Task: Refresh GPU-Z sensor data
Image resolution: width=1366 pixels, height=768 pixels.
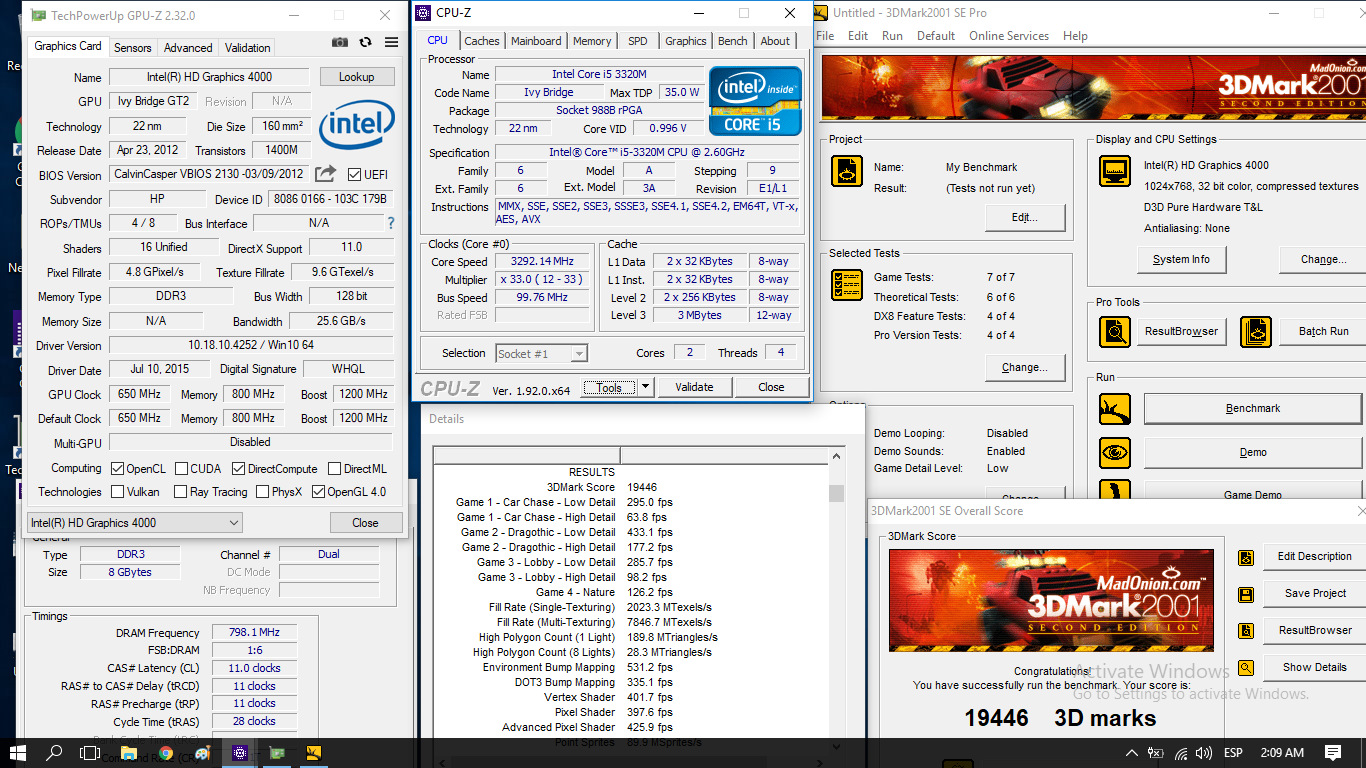Action: [x=365, y=42]
